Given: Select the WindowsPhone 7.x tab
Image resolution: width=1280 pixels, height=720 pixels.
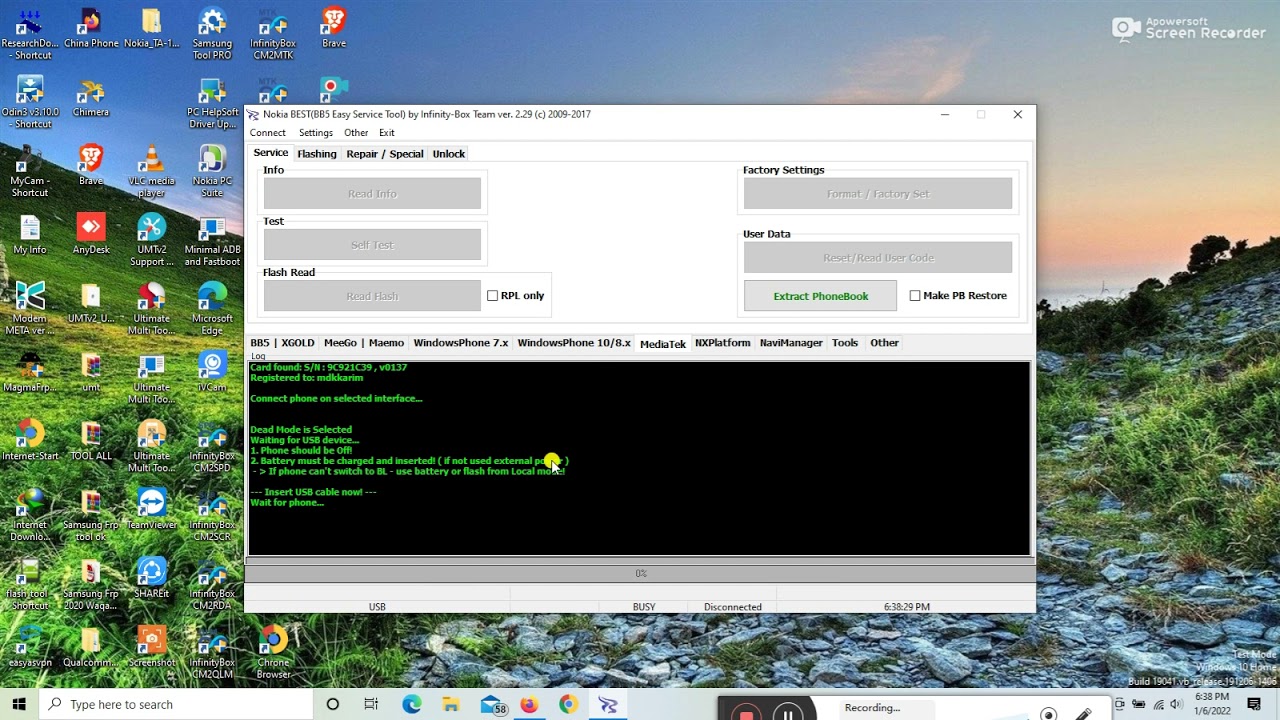Looking at the screenshot, I should (461, 343).
